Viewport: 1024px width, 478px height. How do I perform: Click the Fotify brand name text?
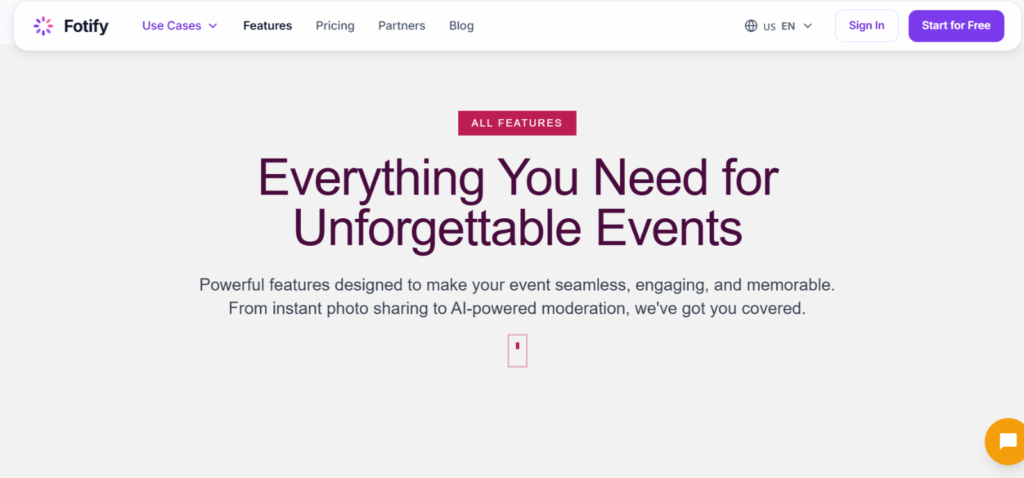coord(87,26)
